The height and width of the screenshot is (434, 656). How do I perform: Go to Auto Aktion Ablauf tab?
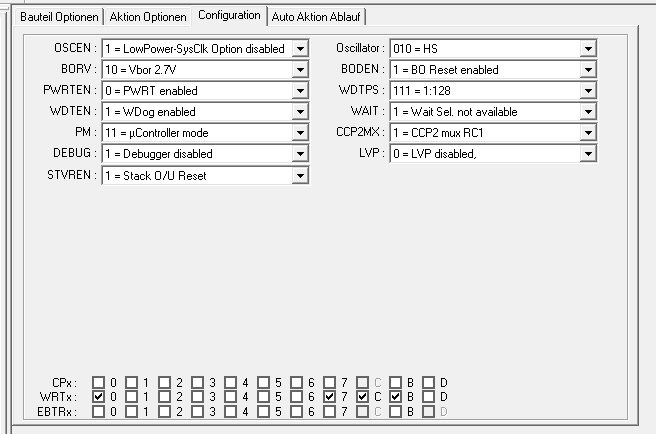tap(316, 17)
